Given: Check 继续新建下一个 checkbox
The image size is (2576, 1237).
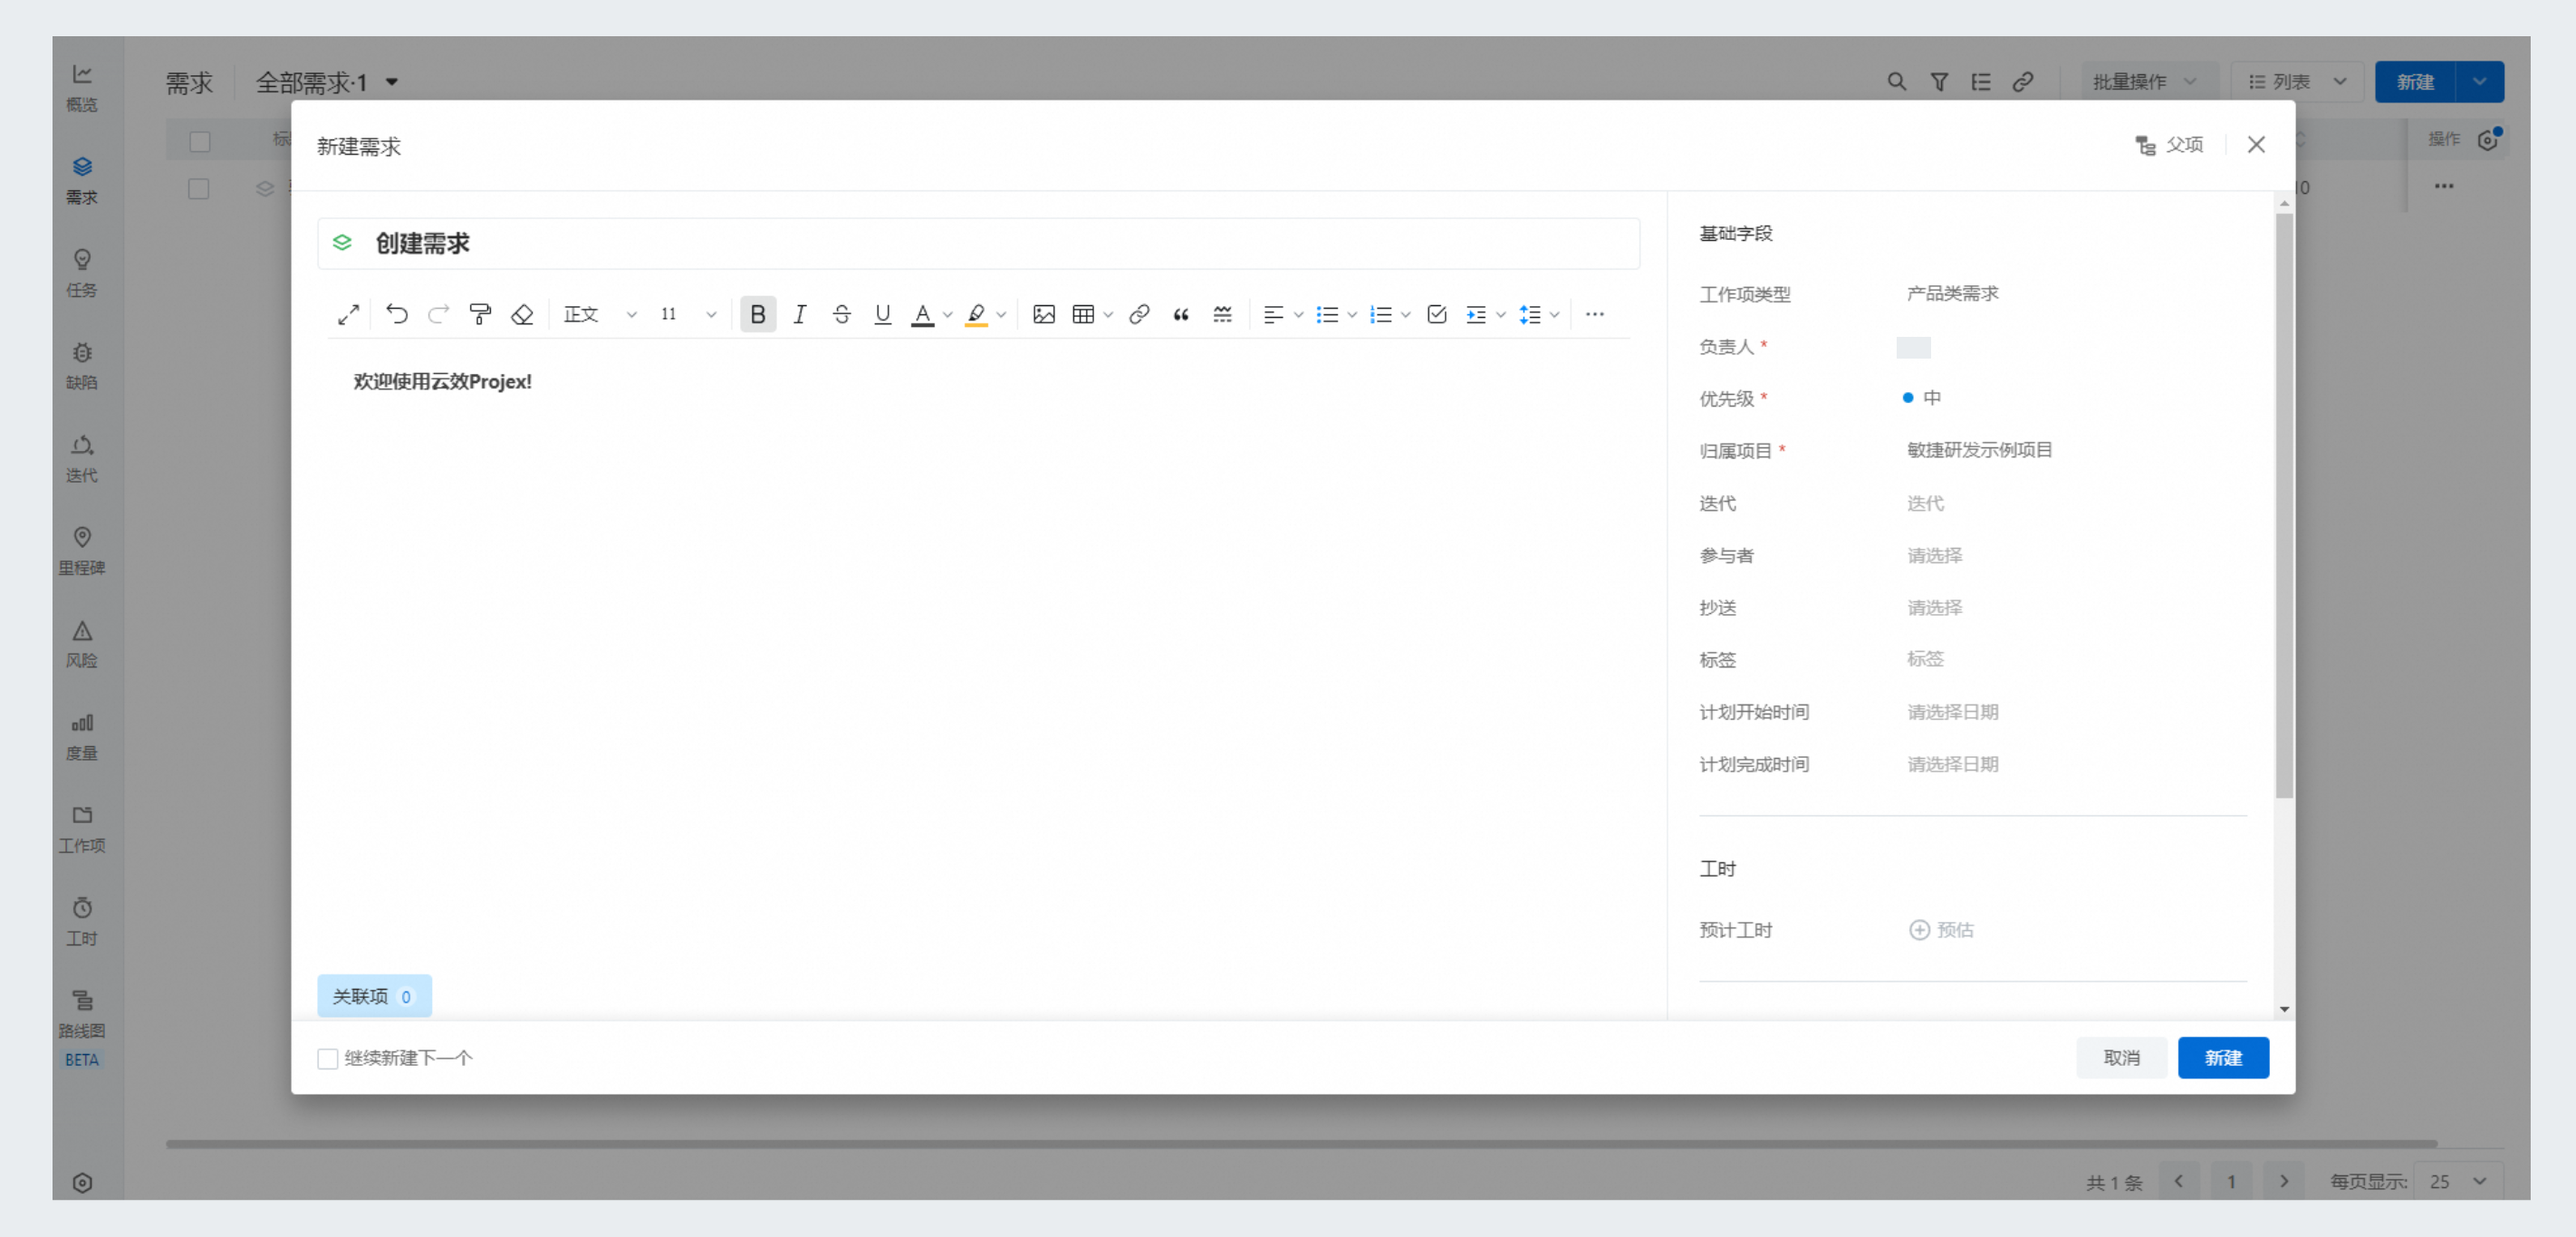Looking at the screenshot, I should click(327, 1058).
